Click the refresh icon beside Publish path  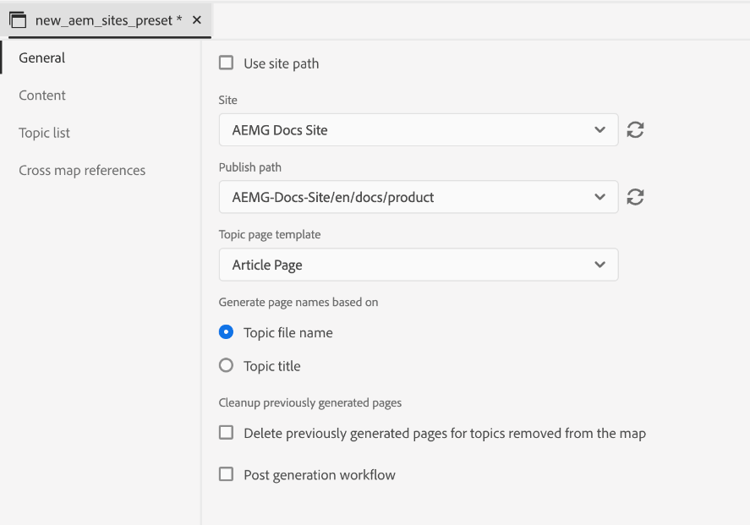(635, 197)
